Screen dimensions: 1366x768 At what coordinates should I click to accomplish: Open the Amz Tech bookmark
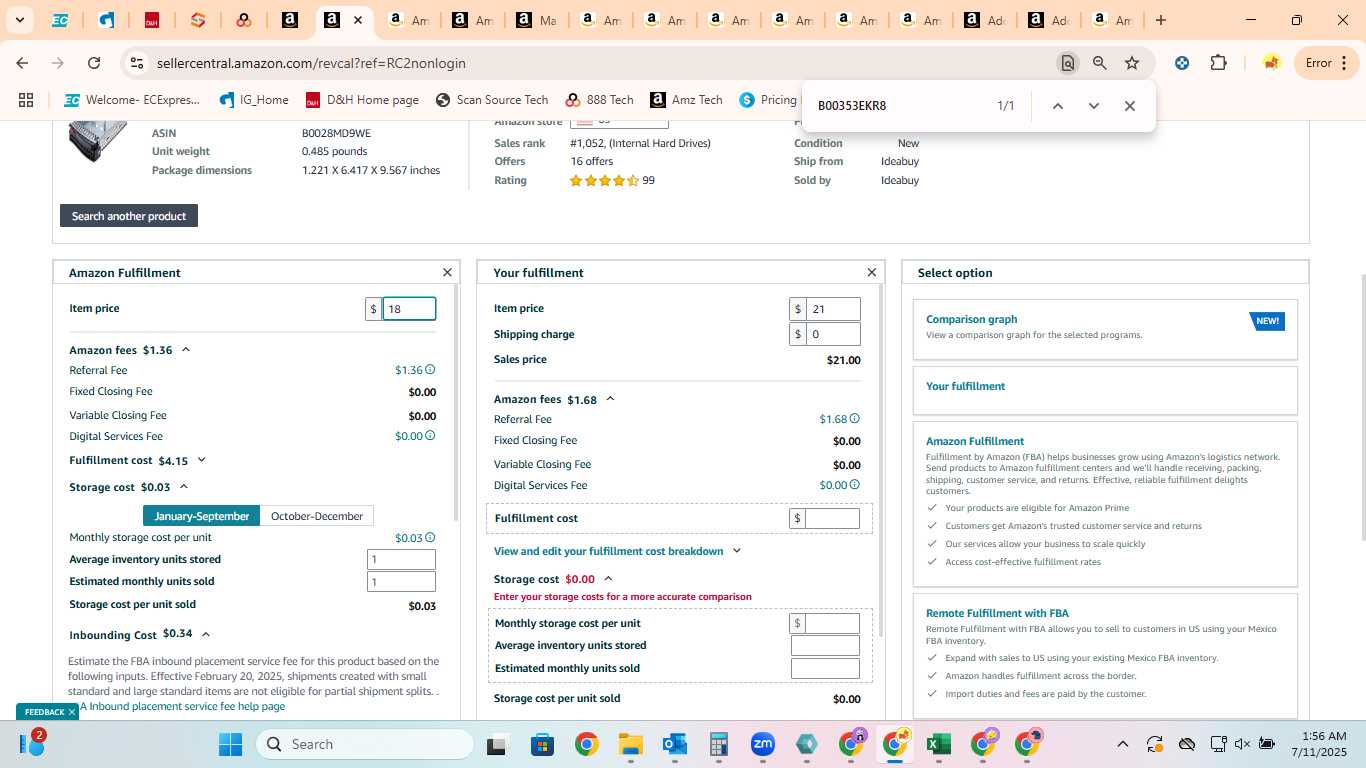(686, 100)
